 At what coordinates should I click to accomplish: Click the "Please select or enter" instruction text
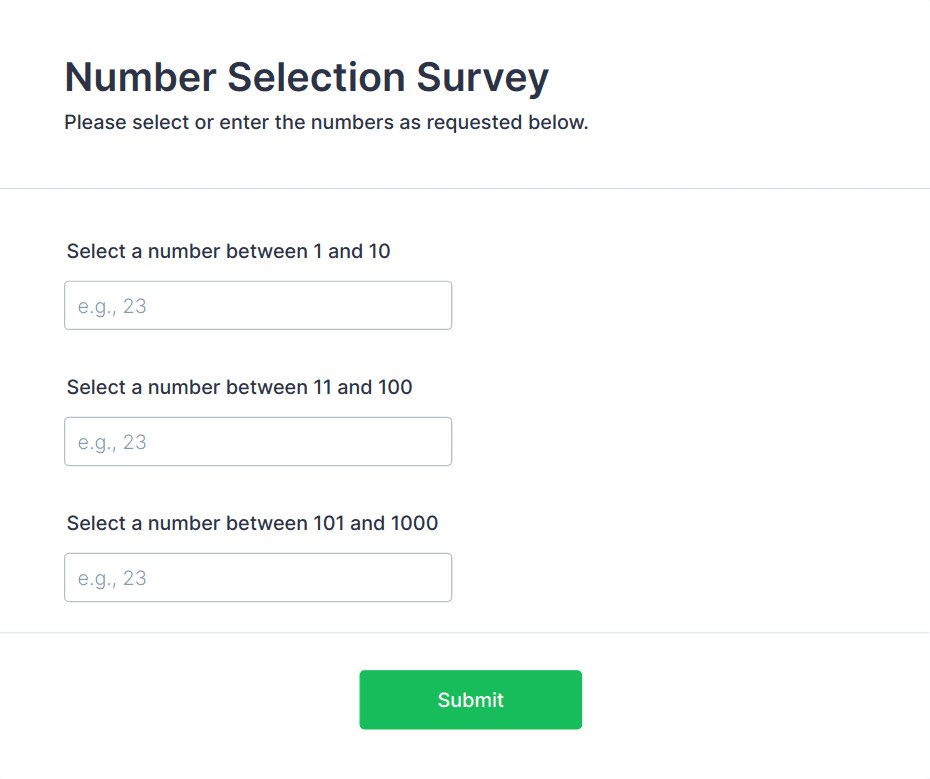[326, 123]
